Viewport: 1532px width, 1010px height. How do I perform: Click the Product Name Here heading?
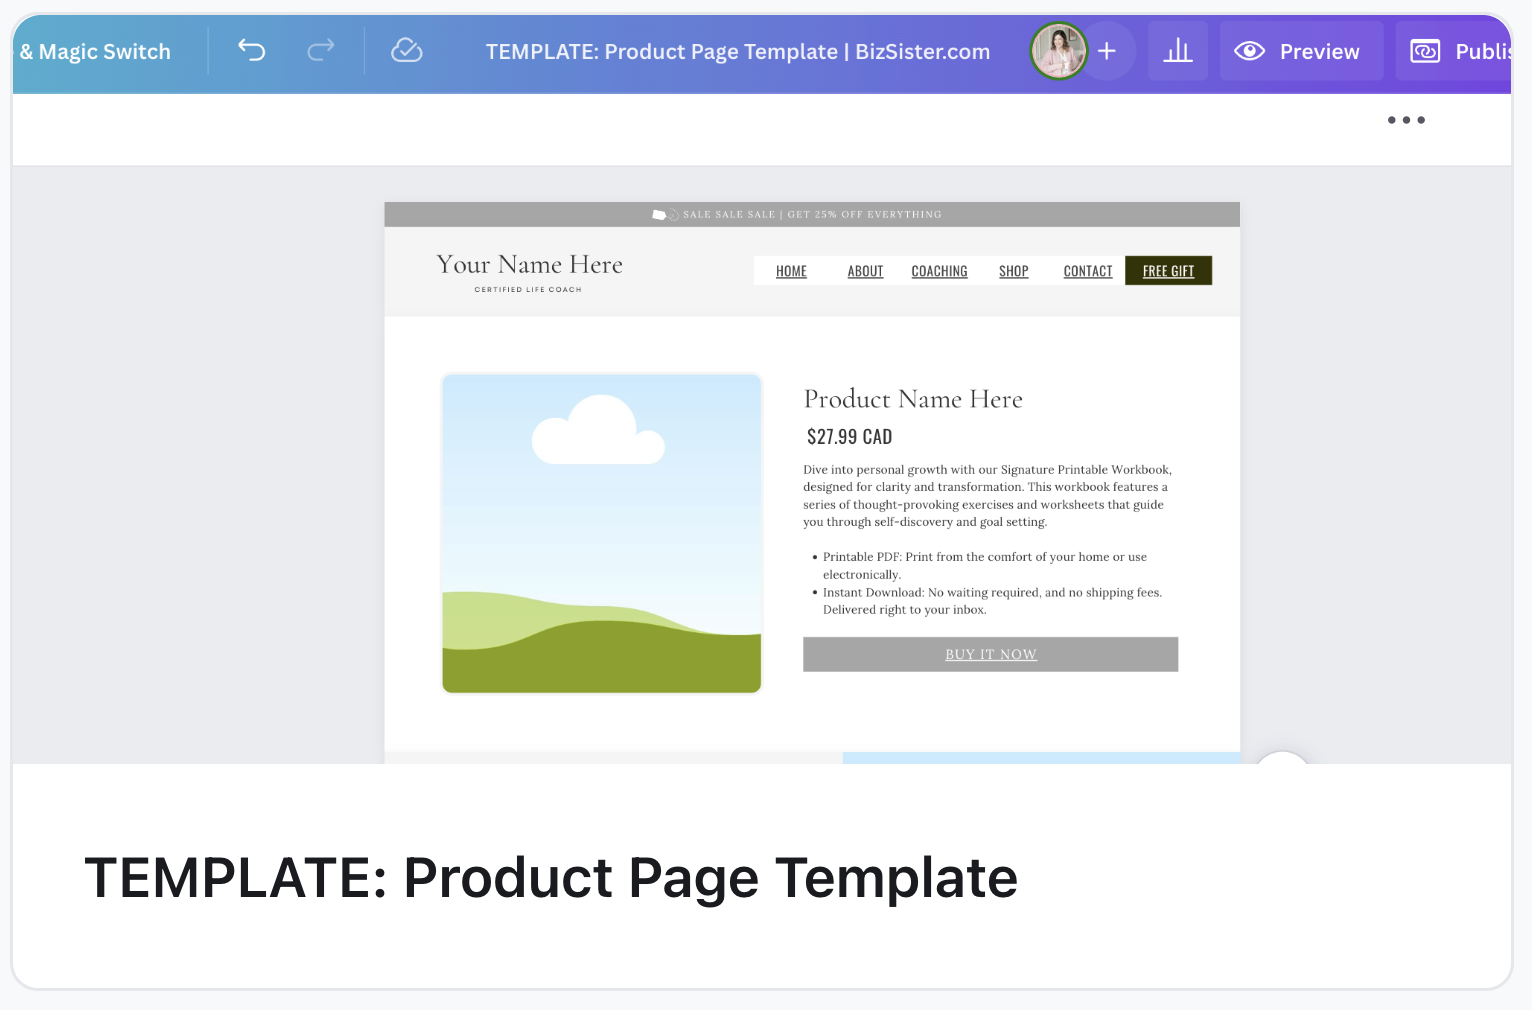coord(913,399)
